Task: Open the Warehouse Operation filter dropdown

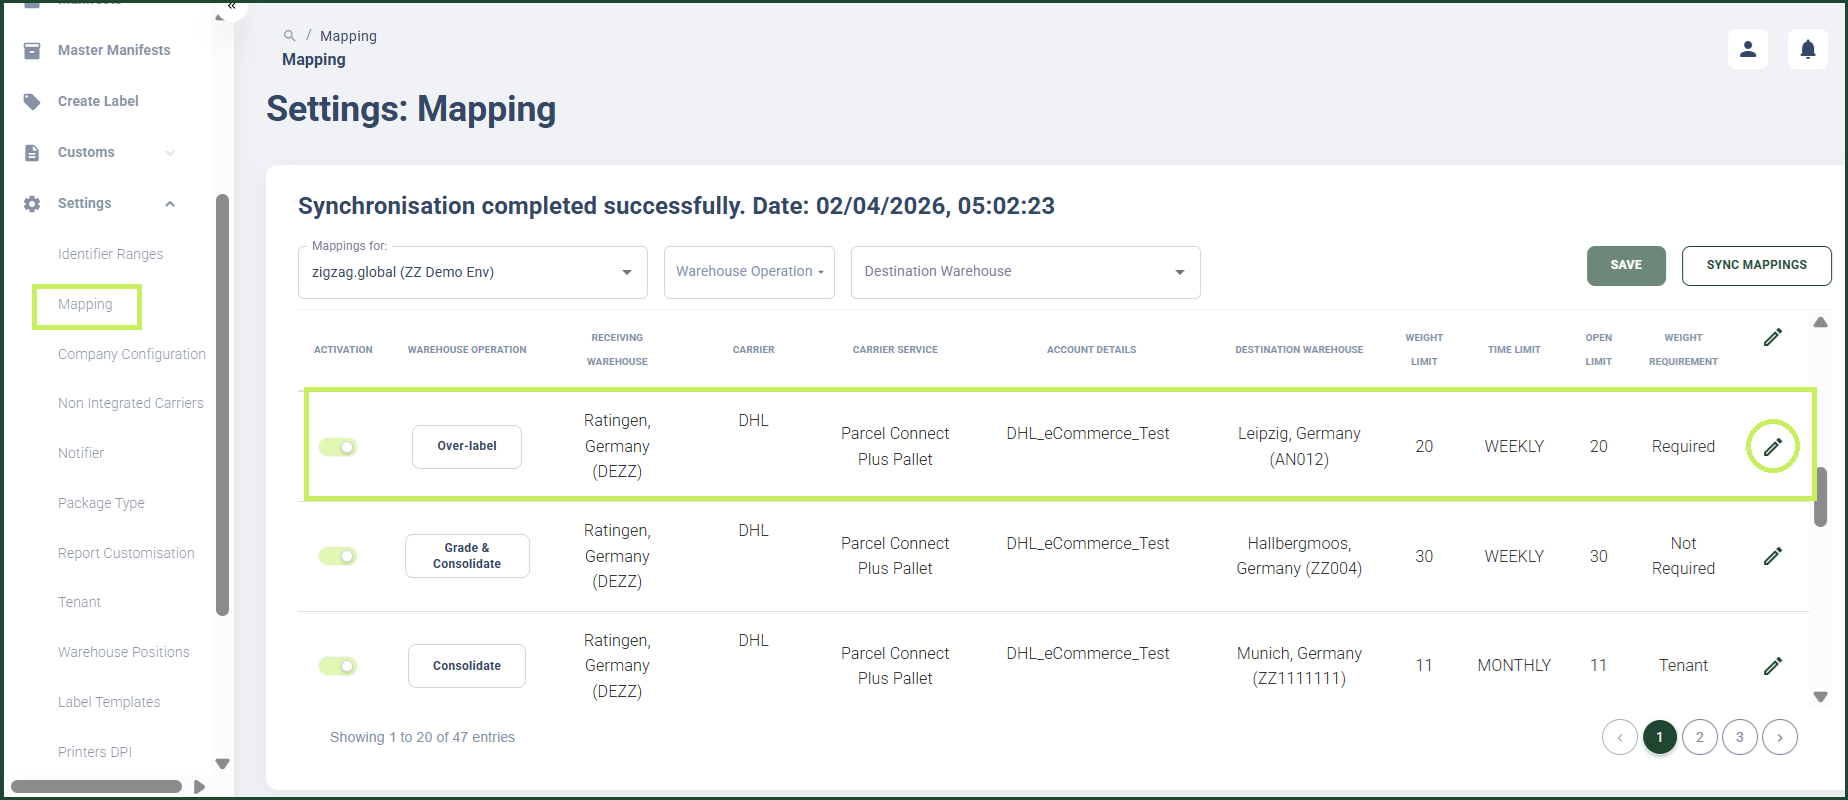Action: (x=749, y=272)
